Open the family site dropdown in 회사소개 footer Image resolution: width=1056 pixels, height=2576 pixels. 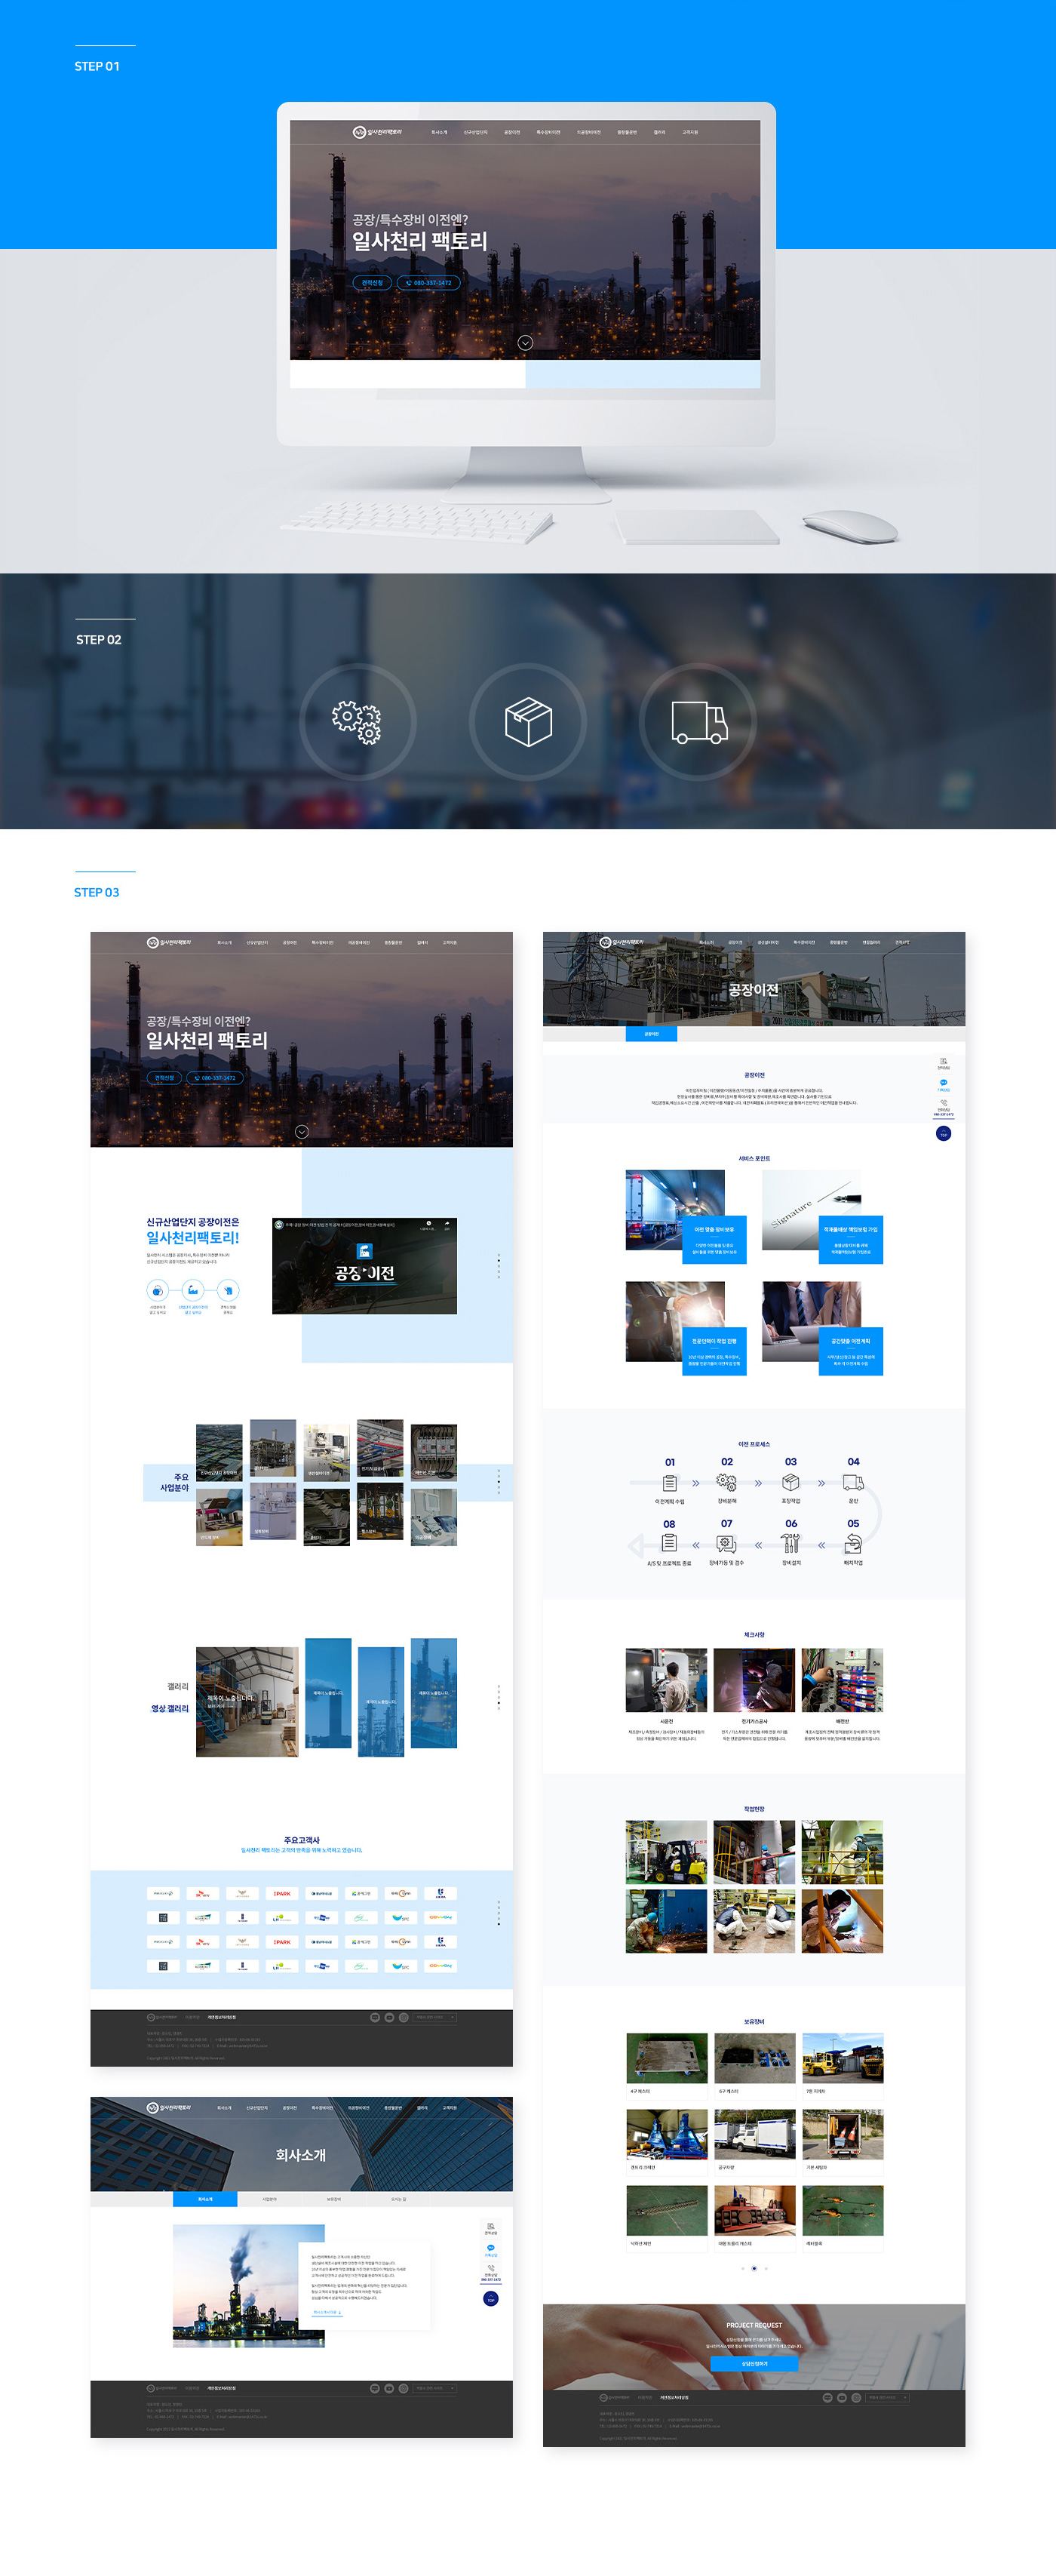pos(435,2388)
